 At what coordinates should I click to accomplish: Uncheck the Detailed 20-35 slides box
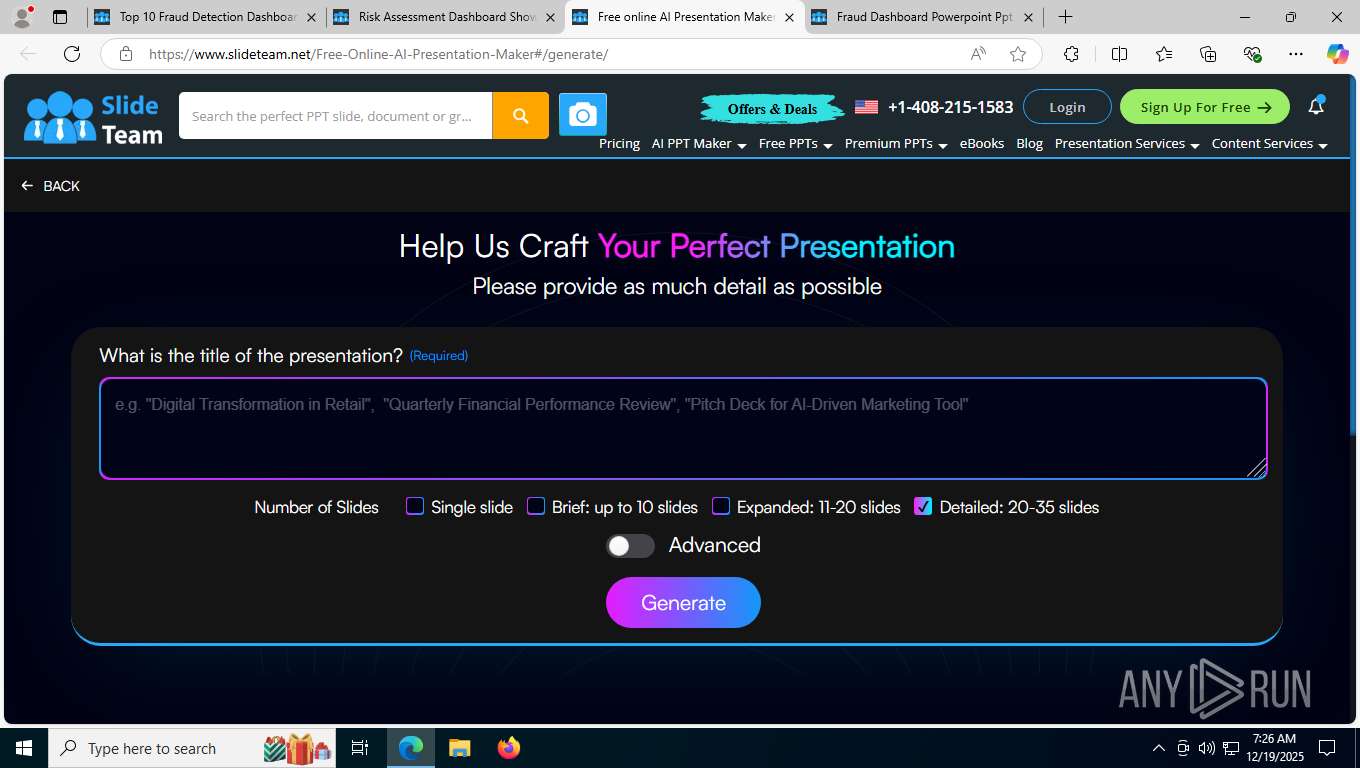[x=923, y=506]
